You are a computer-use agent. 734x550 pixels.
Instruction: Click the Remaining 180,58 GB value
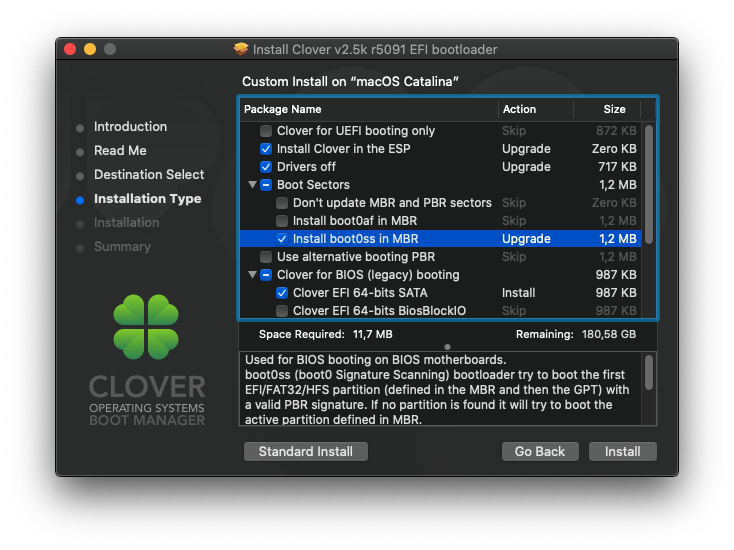click(x=609, y=334)
